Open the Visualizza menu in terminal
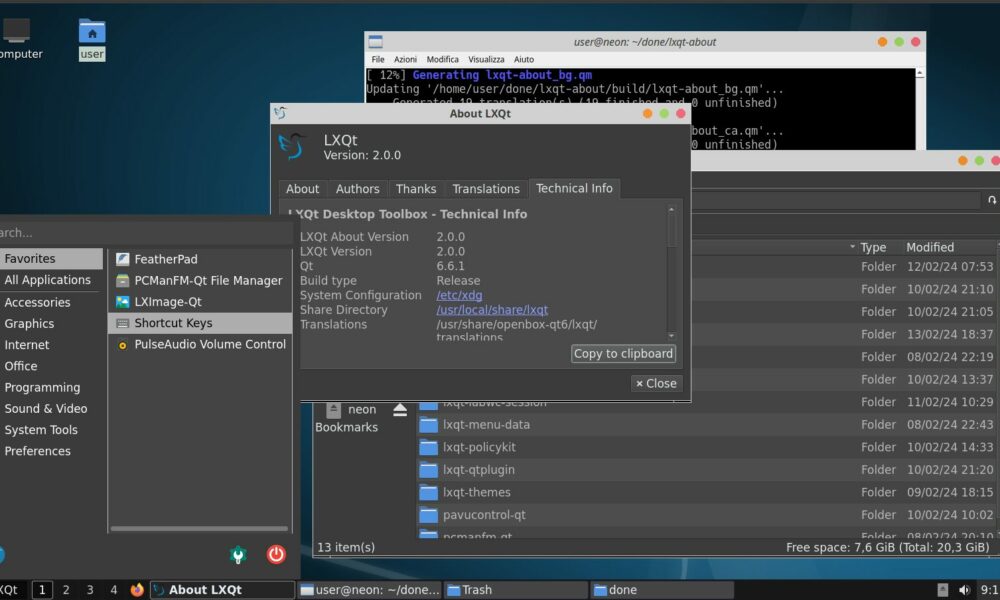The image size is (1000, 600). pyautogui.click(x=486, y=59)
